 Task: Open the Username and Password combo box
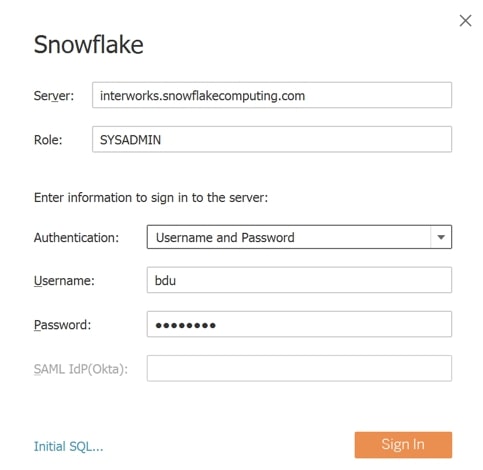(299, 237)
